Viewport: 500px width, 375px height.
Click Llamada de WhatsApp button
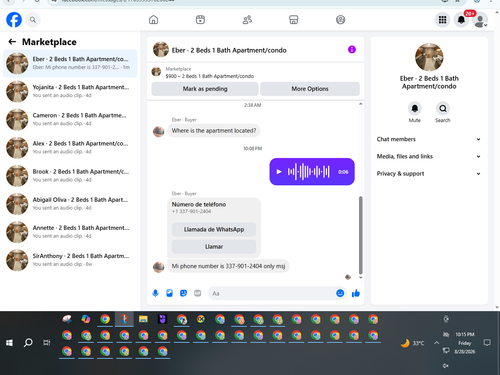coord(214,229)
